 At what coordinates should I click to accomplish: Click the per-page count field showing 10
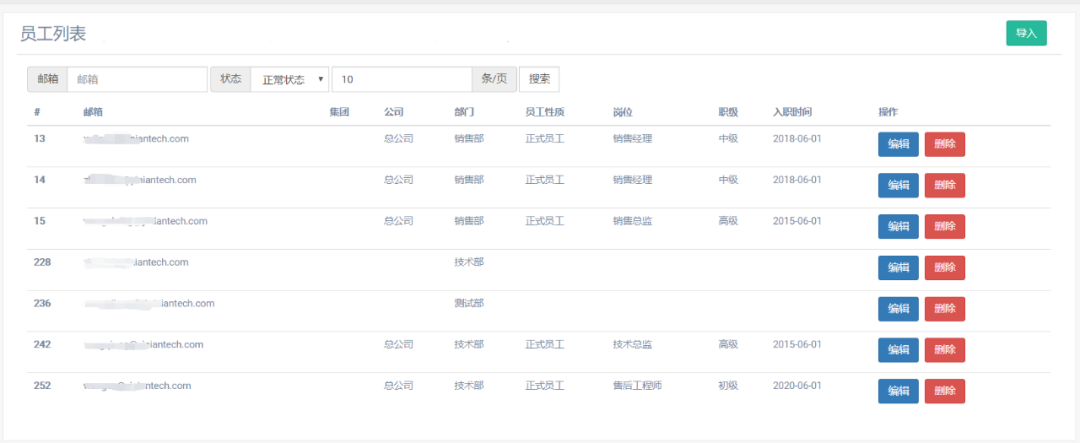pos(401,79)
